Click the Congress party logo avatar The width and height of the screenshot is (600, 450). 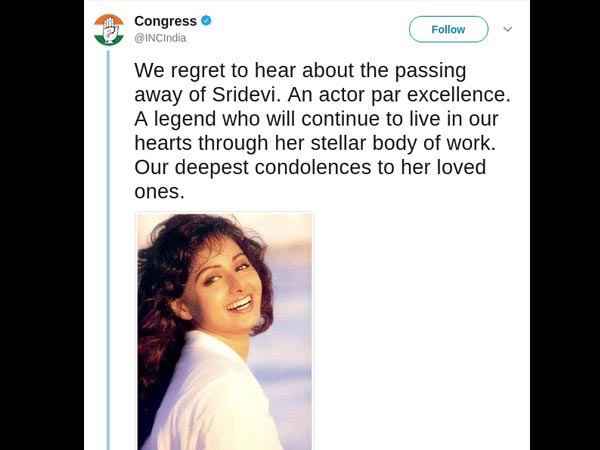click(109, 30)
